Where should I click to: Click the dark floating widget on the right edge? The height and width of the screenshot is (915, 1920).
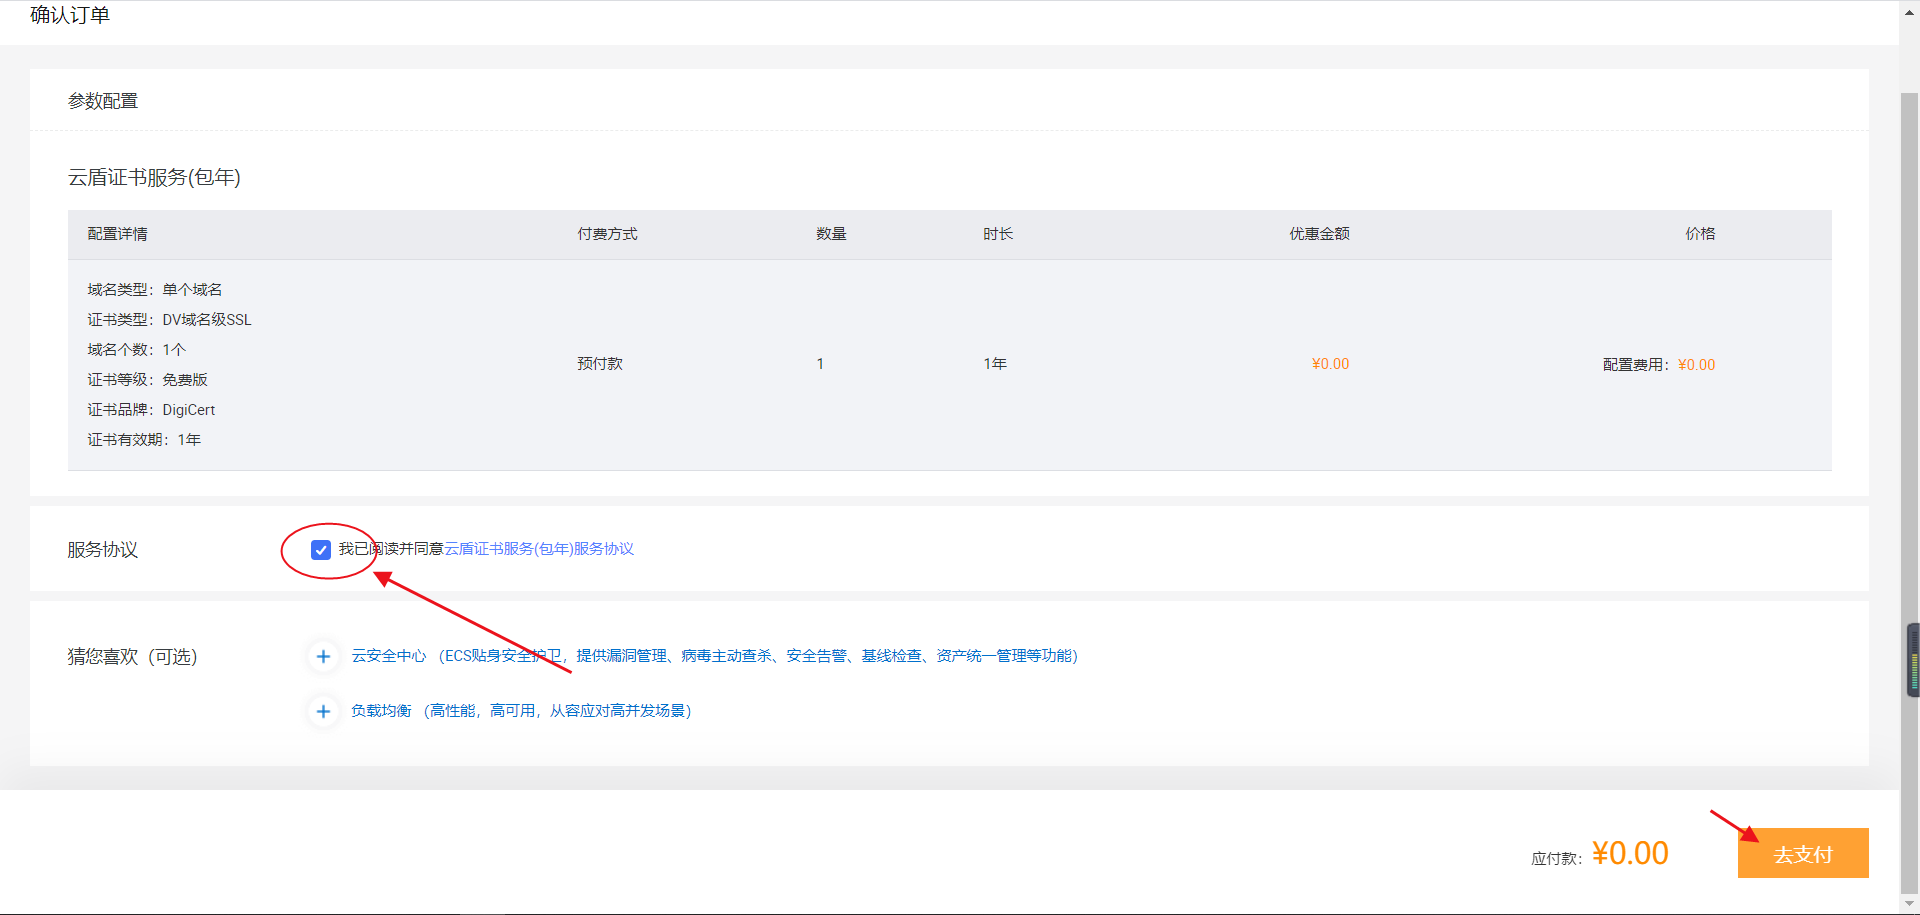point(1913,660)
